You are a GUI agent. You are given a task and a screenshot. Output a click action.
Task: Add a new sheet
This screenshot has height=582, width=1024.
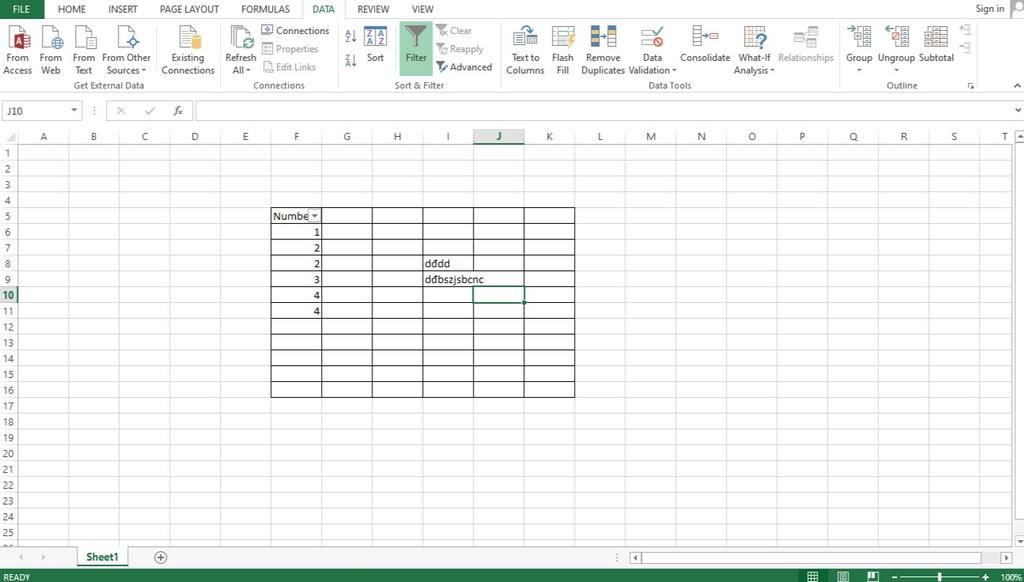[x=161, y=557]
